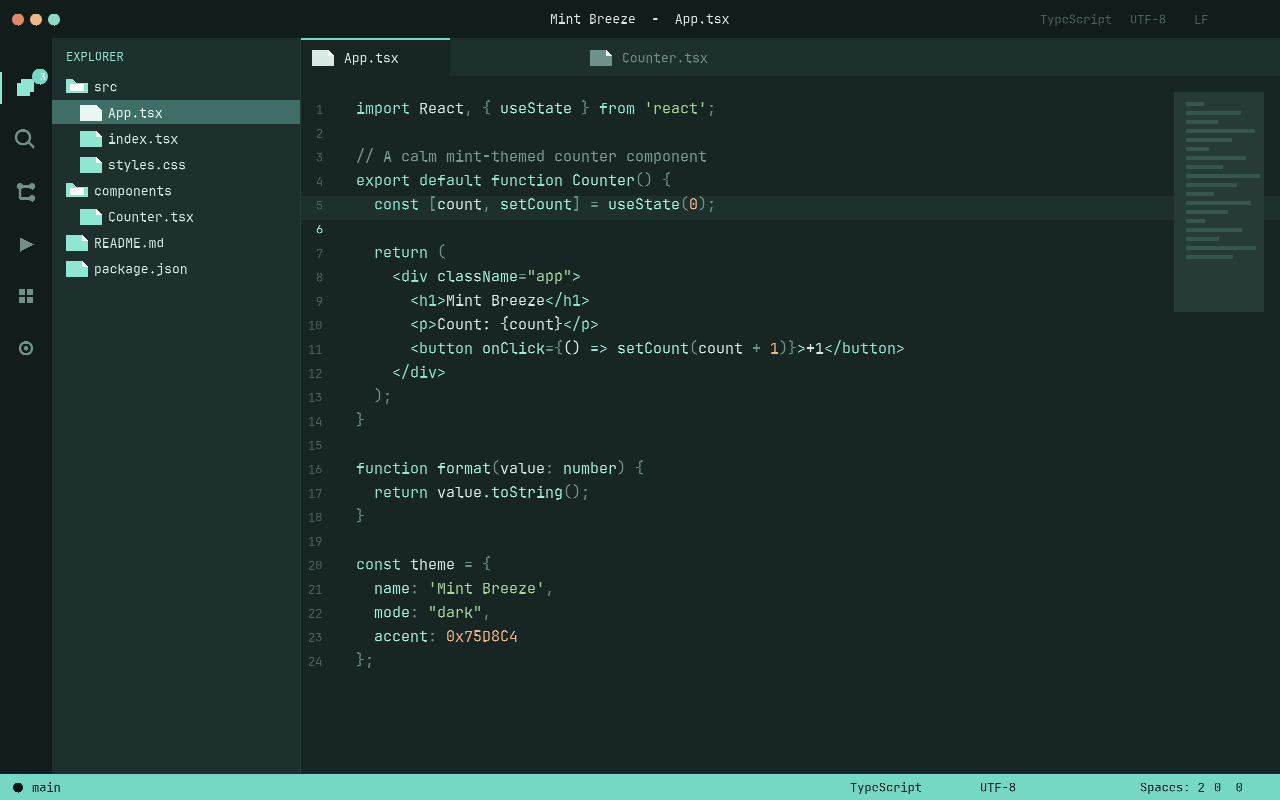Switch to the App.tsx editor tab
This screenshot has height=800, width=1280.
click(x=375, y=58)
